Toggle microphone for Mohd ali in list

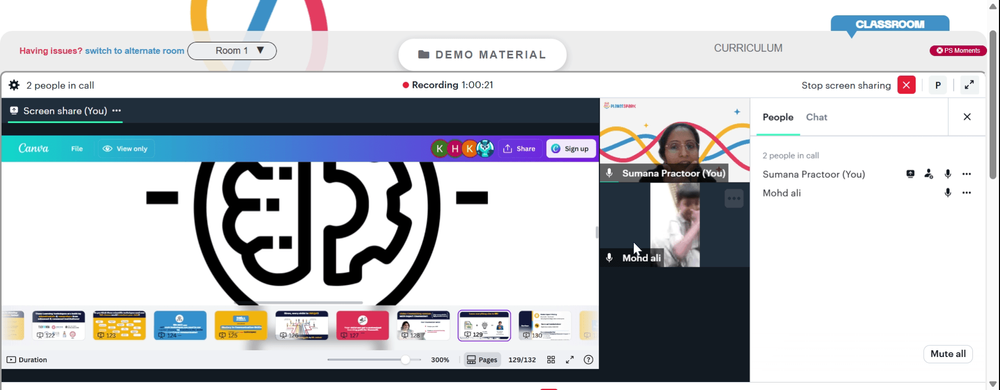(948, 192)
